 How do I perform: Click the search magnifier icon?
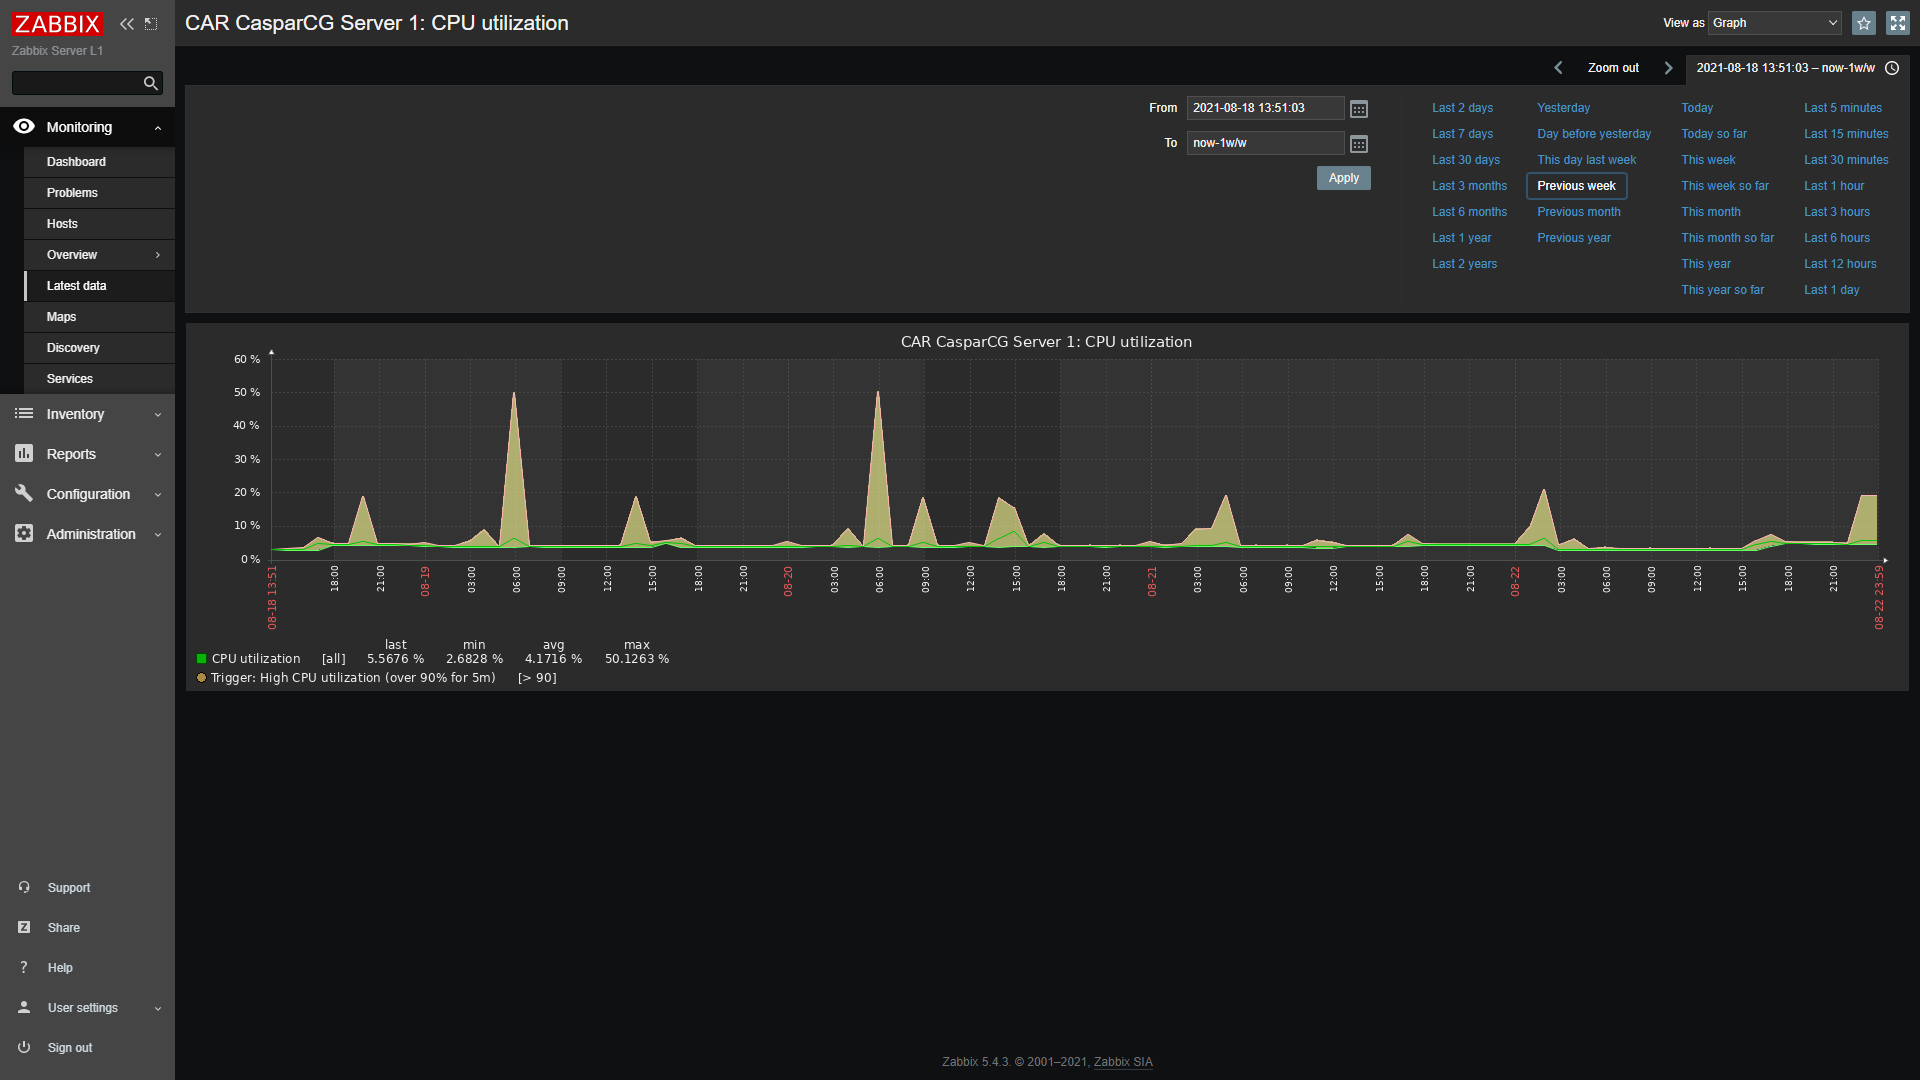coord(151,83)
